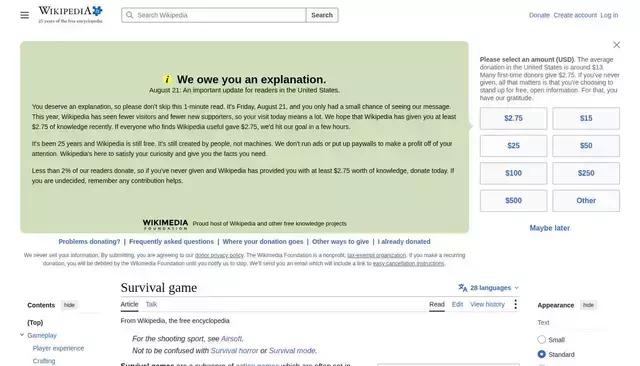This screenshot has width=640, height=366.
Task: Select the $25 donation amount
Action: (513, 146)
